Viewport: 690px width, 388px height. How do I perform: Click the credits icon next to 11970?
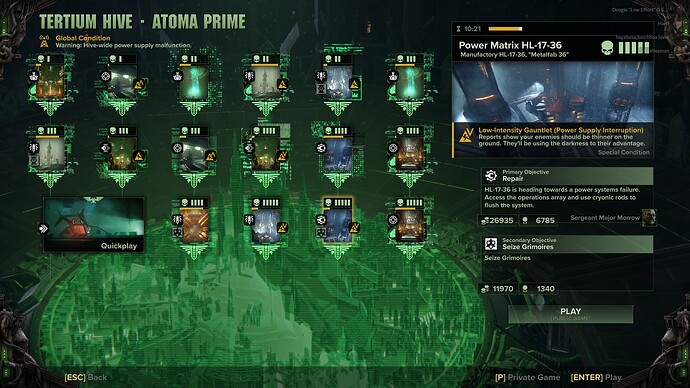tap(485, 289)
